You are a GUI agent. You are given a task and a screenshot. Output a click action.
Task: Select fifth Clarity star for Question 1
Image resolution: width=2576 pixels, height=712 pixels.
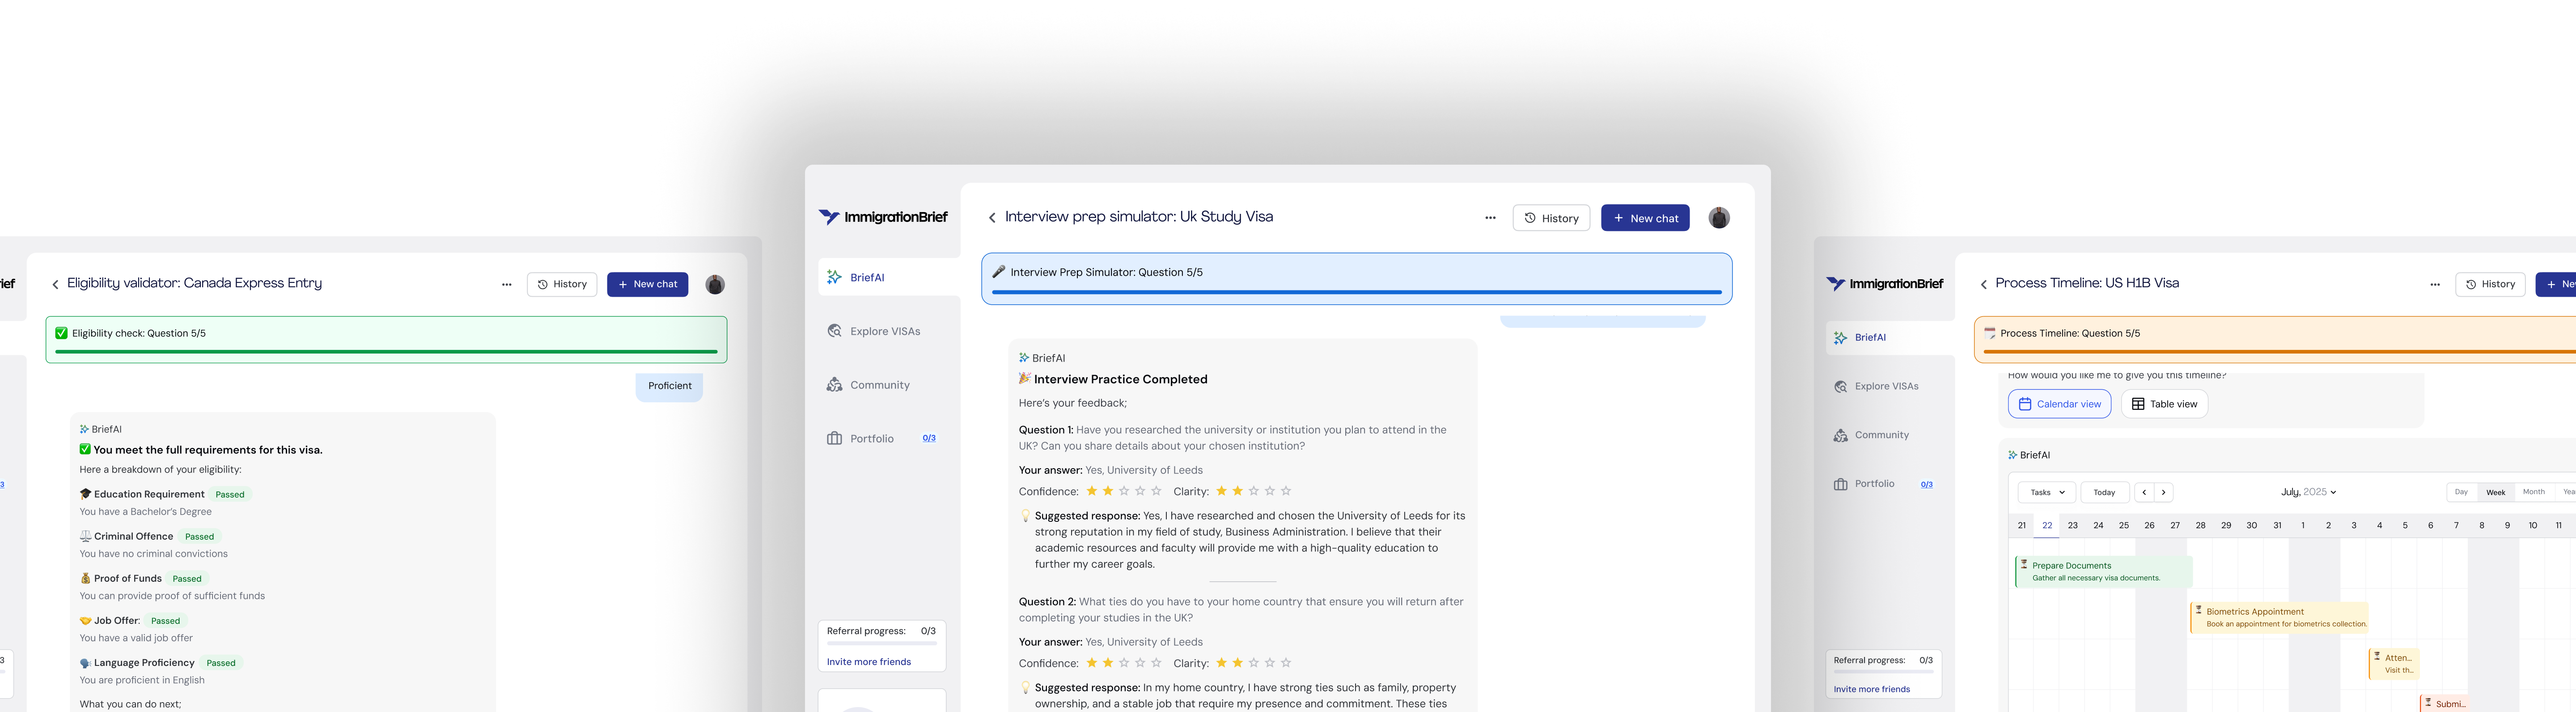pyautogui.click(x=1286, y=491)
